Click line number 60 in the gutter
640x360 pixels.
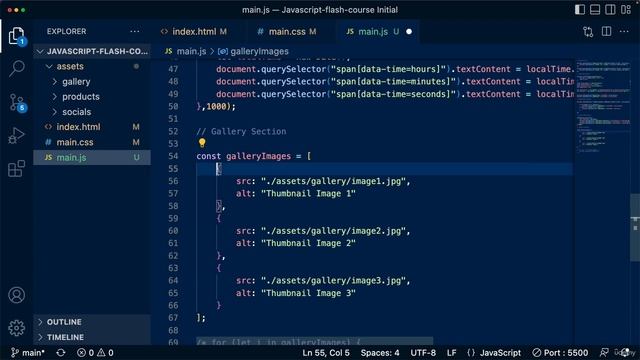(x=173, y=231)
